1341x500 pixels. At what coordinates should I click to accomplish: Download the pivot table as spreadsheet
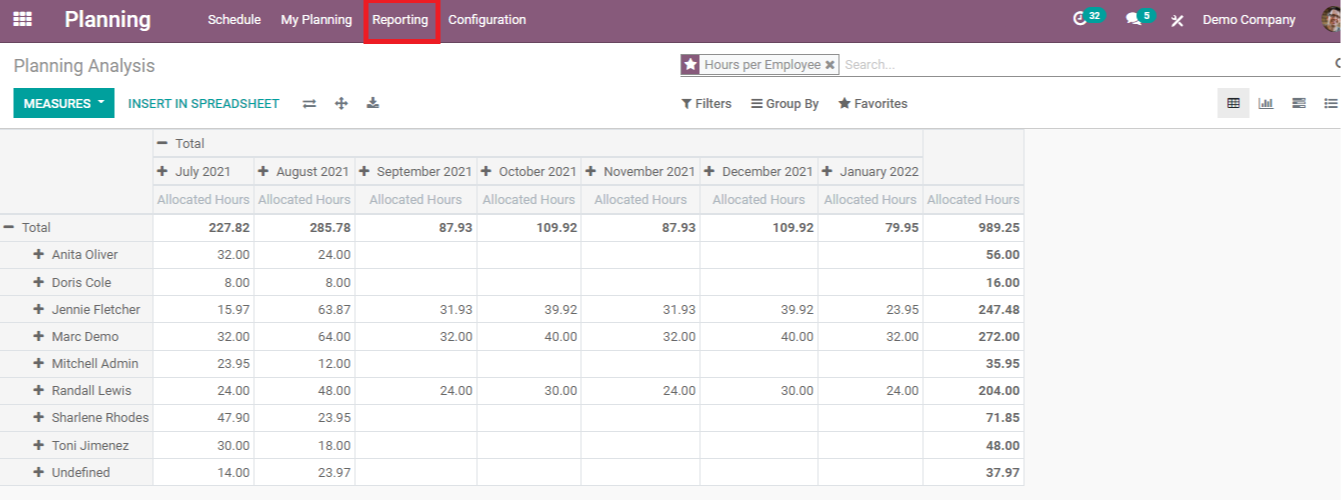(x=373, y=103)
